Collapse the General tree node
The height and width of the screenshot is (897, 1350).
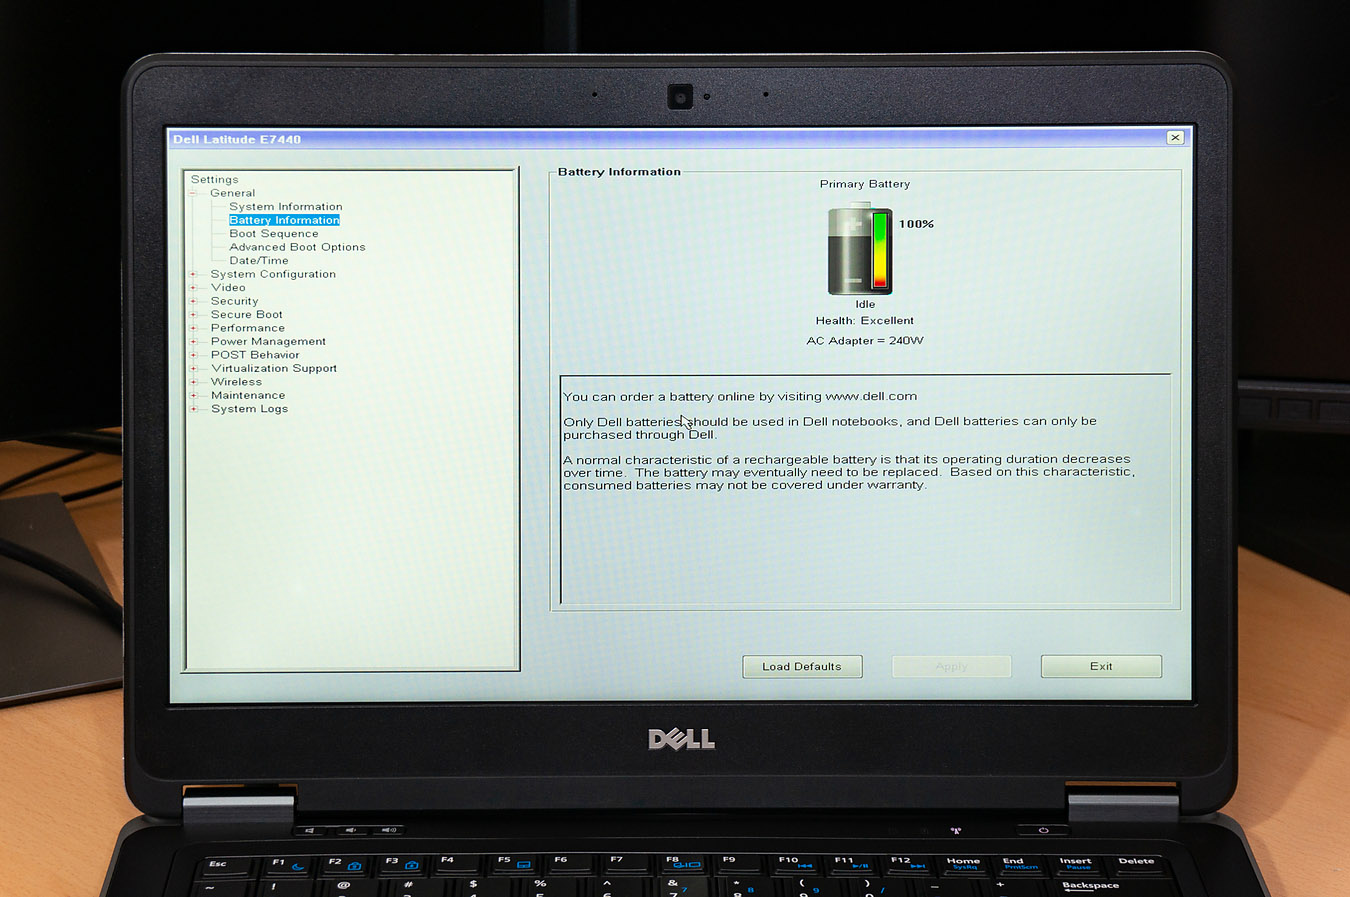click(x=194, y=193)
